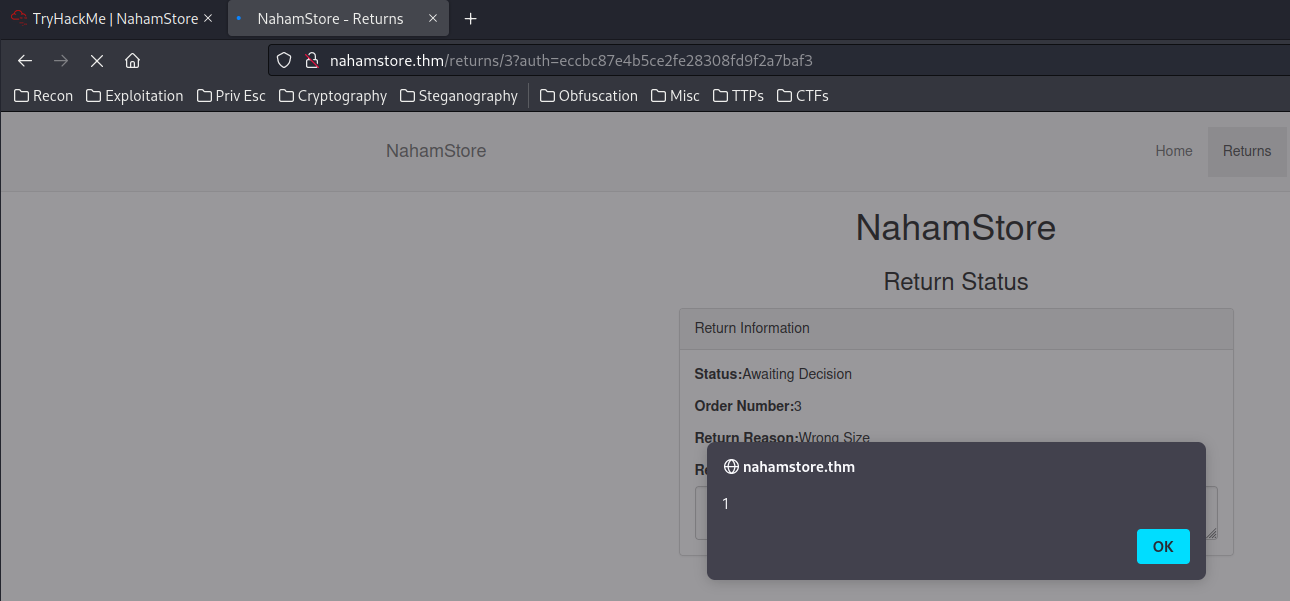Click the globe icon in the alert
The image size is (1290, 601).
(731, 467)
